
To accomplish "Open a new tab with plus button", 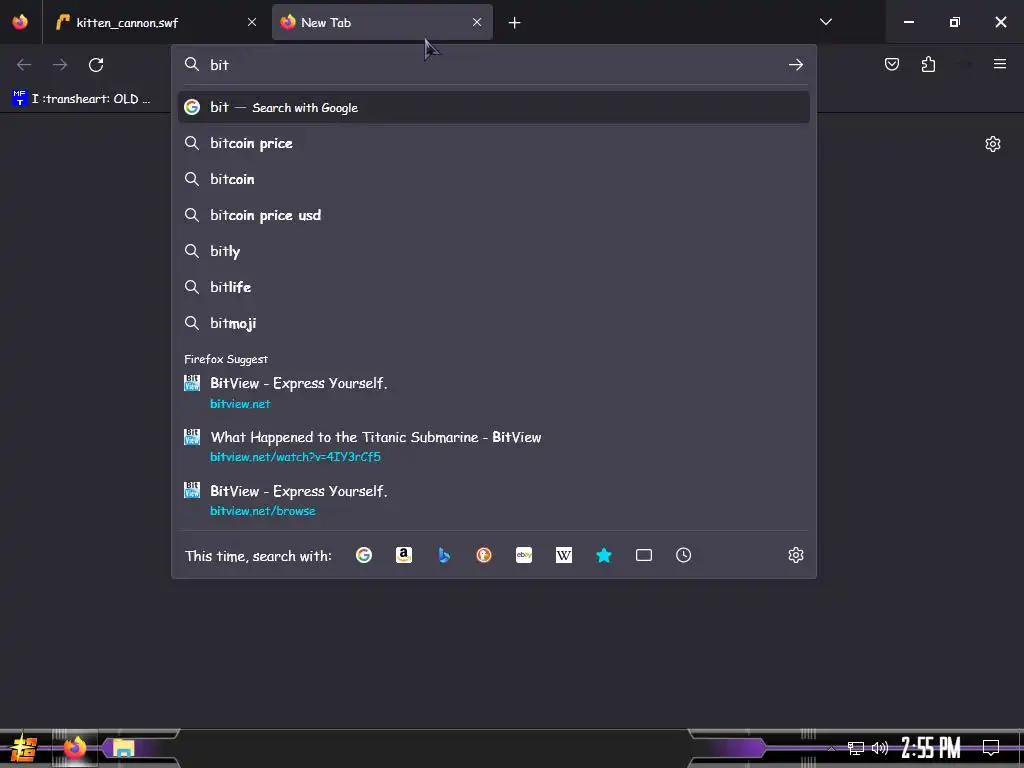I will (515, 23).
